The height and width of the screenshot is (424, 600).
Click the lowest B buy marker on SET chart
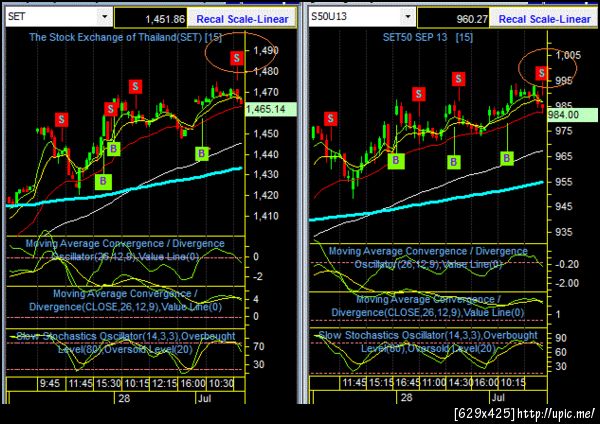pos(103,181)
